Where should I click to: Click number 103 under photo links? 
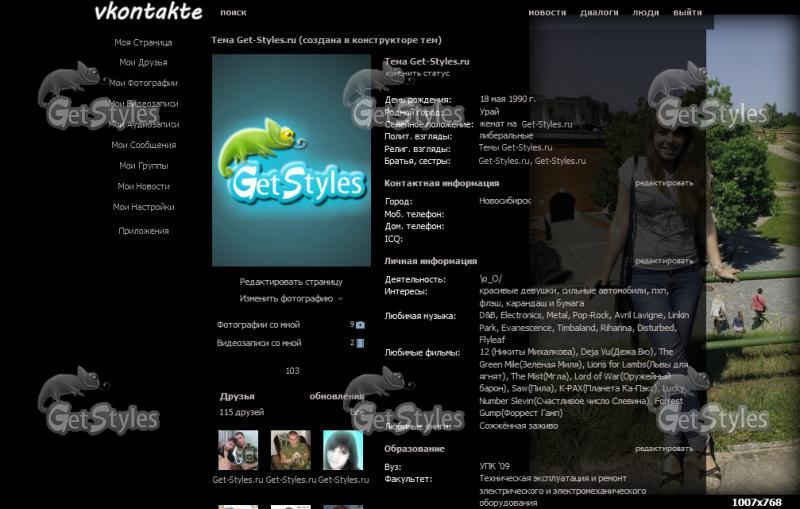pos(292,371)
